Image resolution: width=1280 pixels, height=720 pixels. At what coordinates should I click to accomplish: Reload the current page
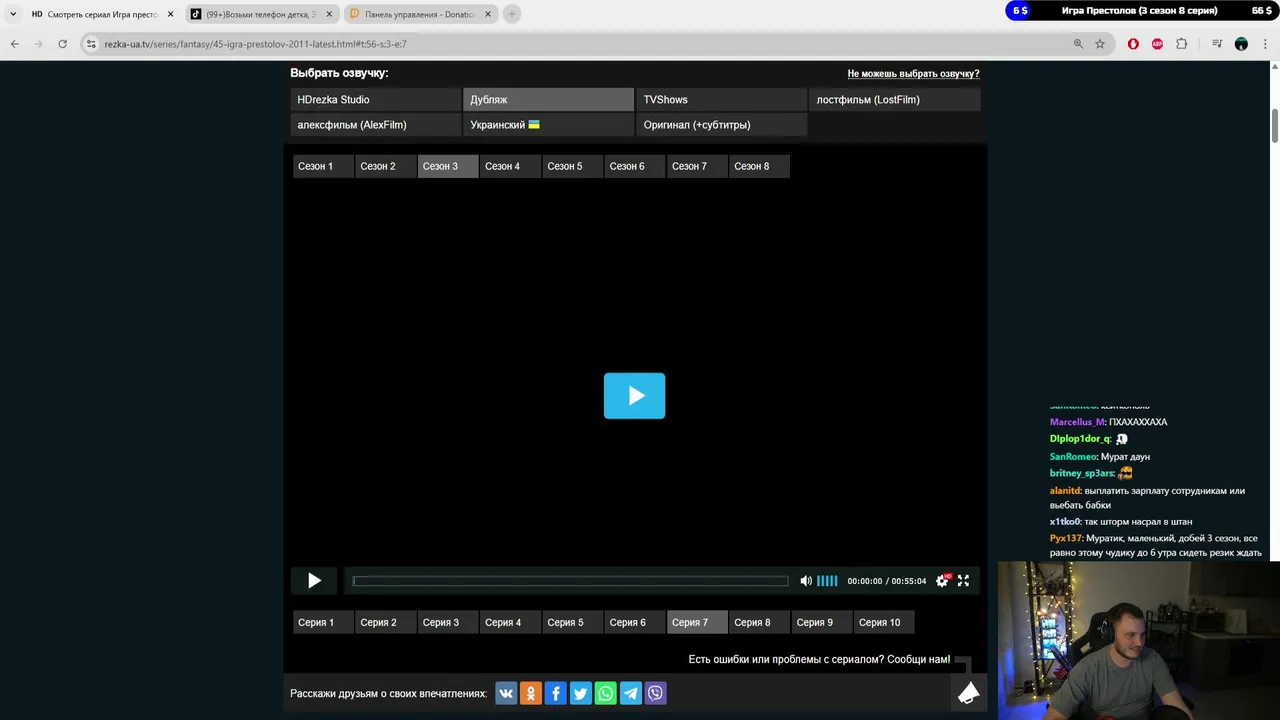62,44
